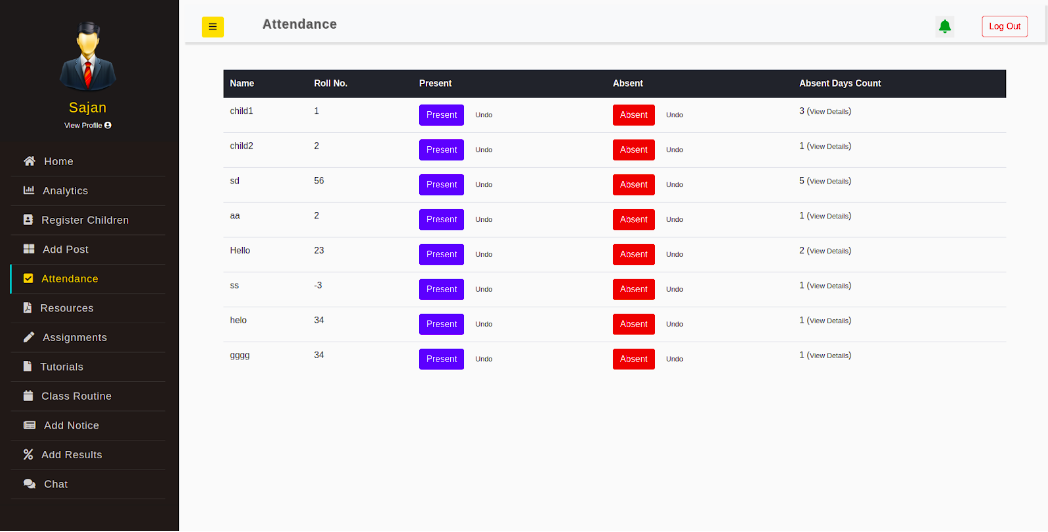Undo the Present mark for Hello

pos(484,255)
